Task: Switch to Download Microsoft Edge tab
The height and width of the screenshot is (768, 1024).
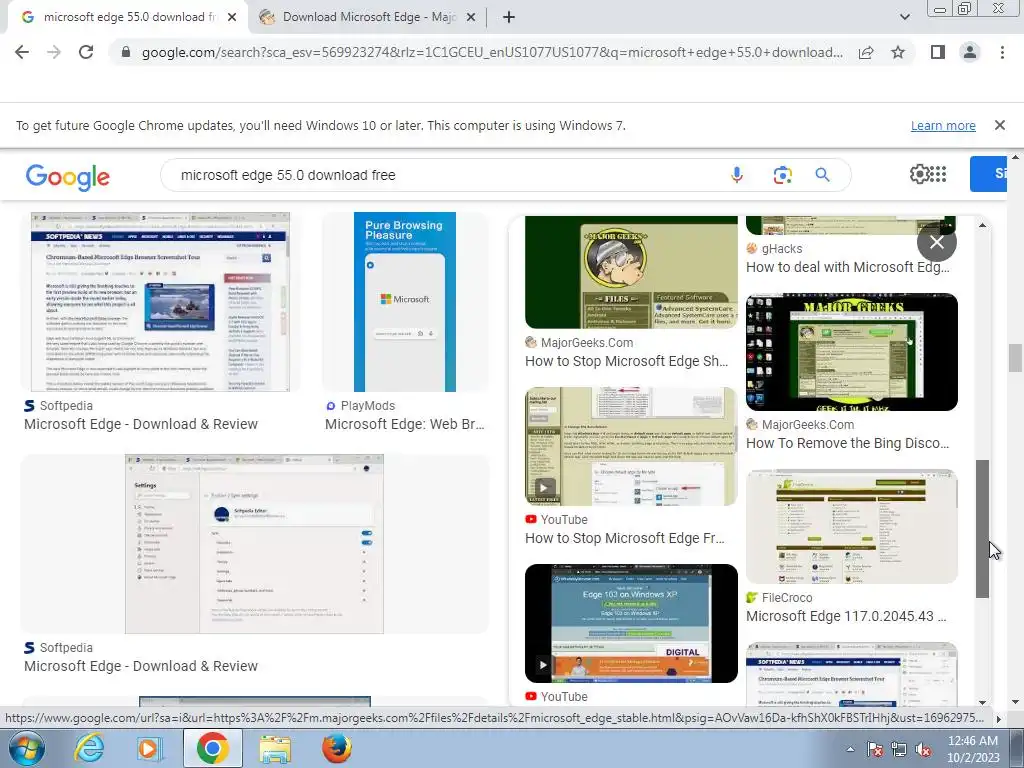Action: click(x=367, y=18)
